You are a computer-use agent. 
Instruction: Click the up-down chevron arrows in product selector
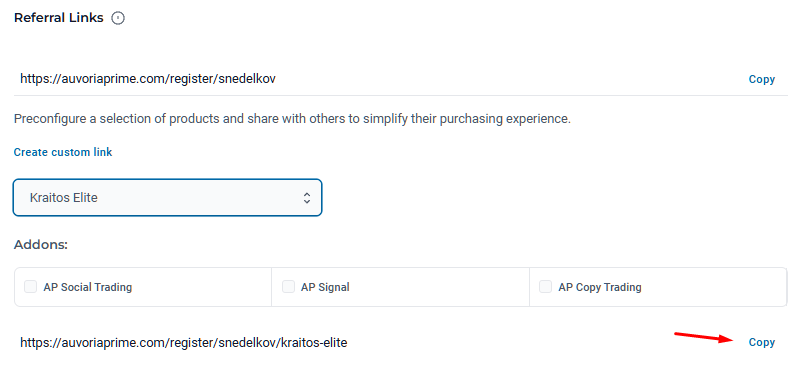point(307,198)
